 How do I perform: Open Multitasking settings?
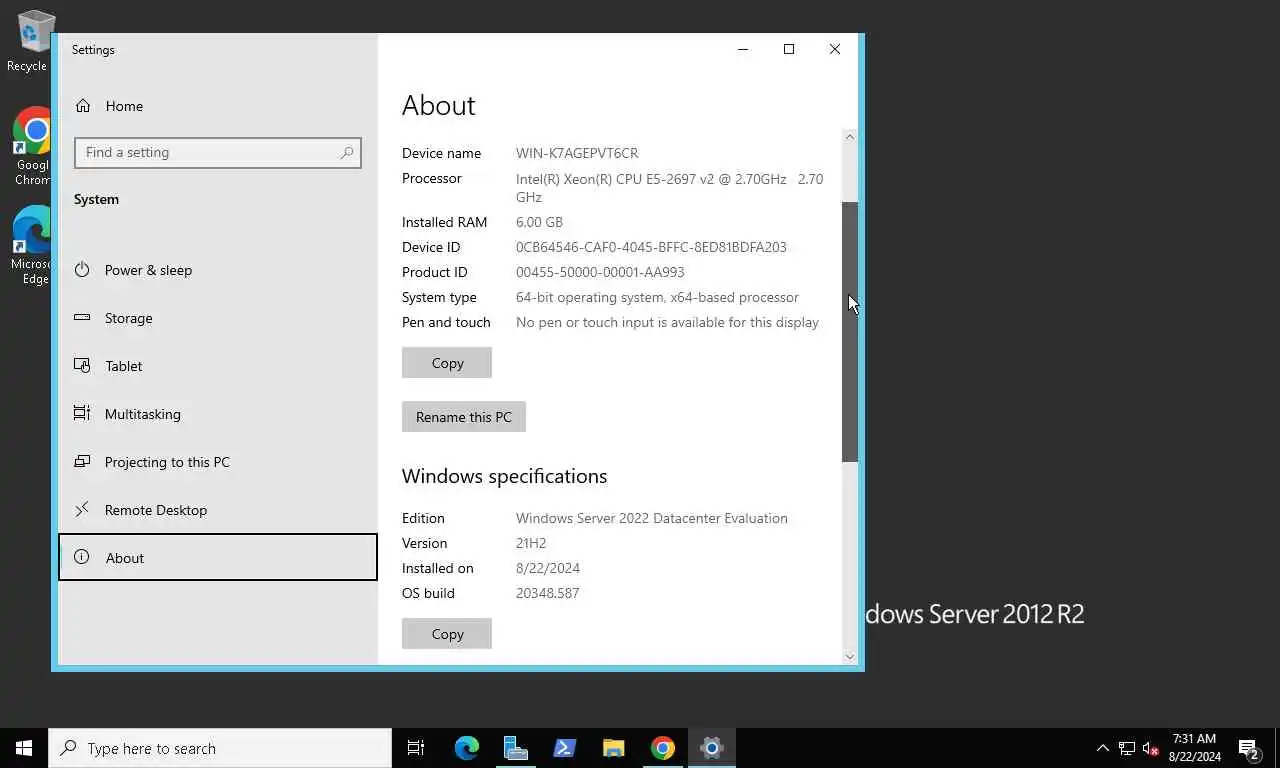[x=218, y=414]
